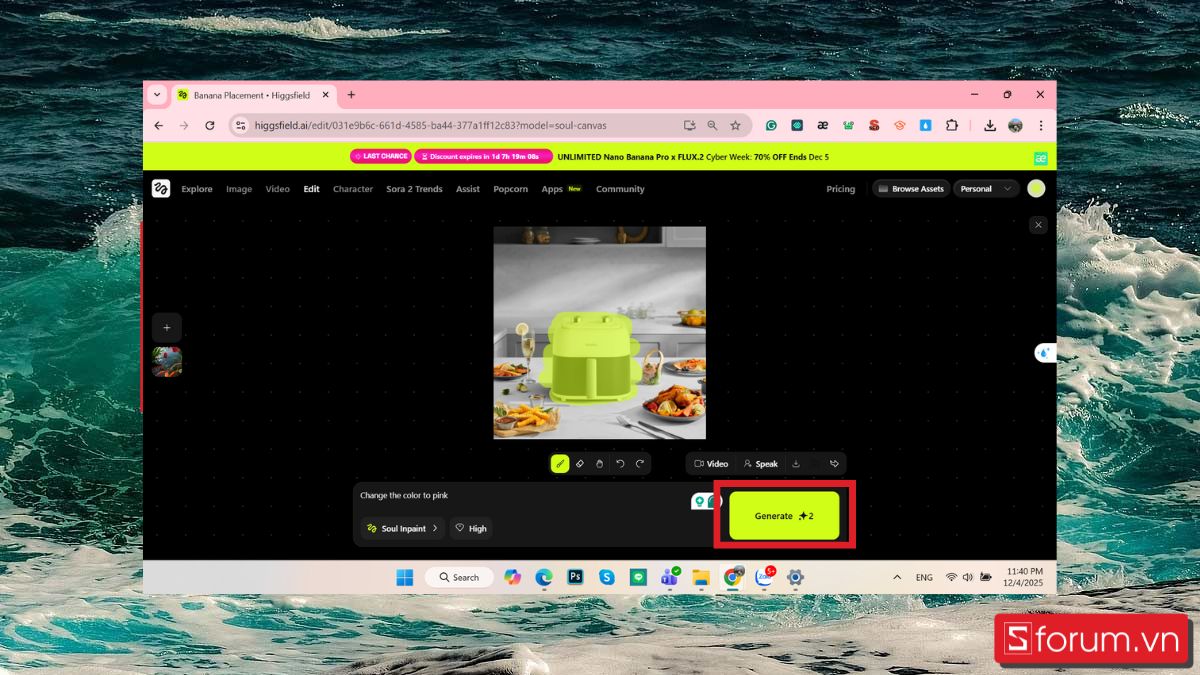This screenshot has width=1200, height=675.
Task: Bookmark this page with star icon
Action: [735, 125]
